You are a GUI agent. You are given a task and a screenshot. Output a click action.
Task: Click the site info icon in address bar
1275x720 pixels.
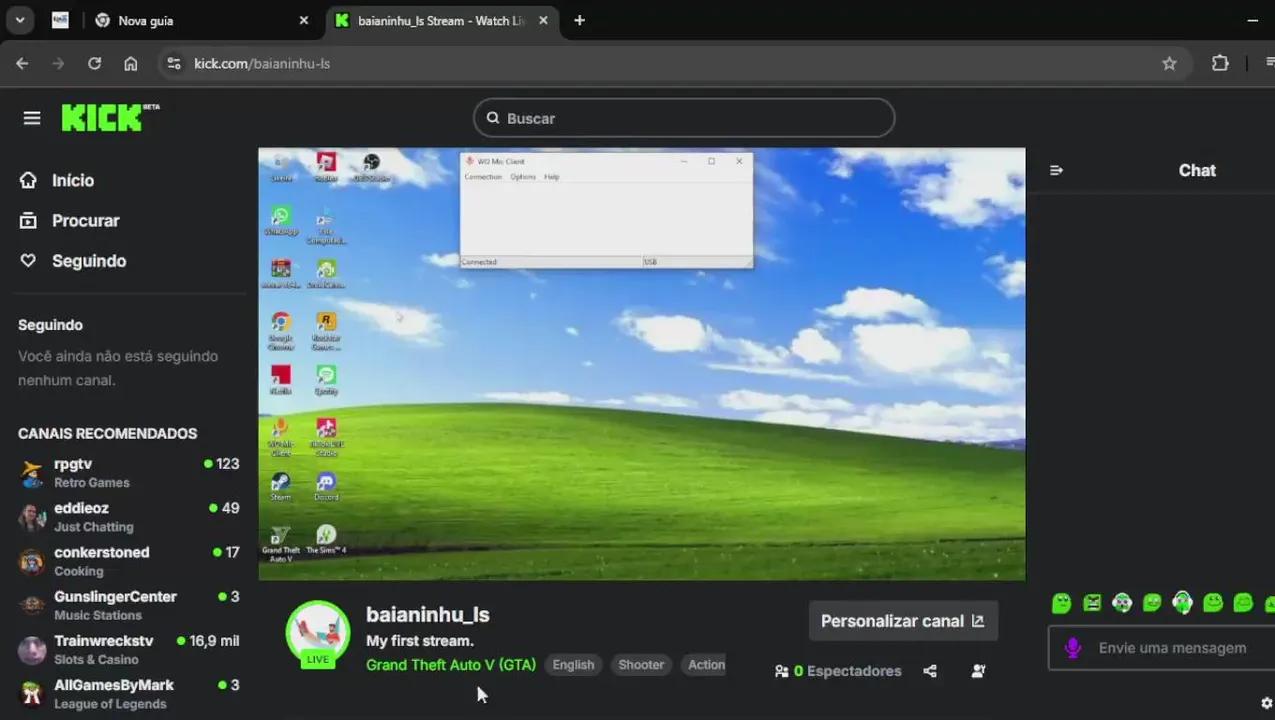click(173, 63)
